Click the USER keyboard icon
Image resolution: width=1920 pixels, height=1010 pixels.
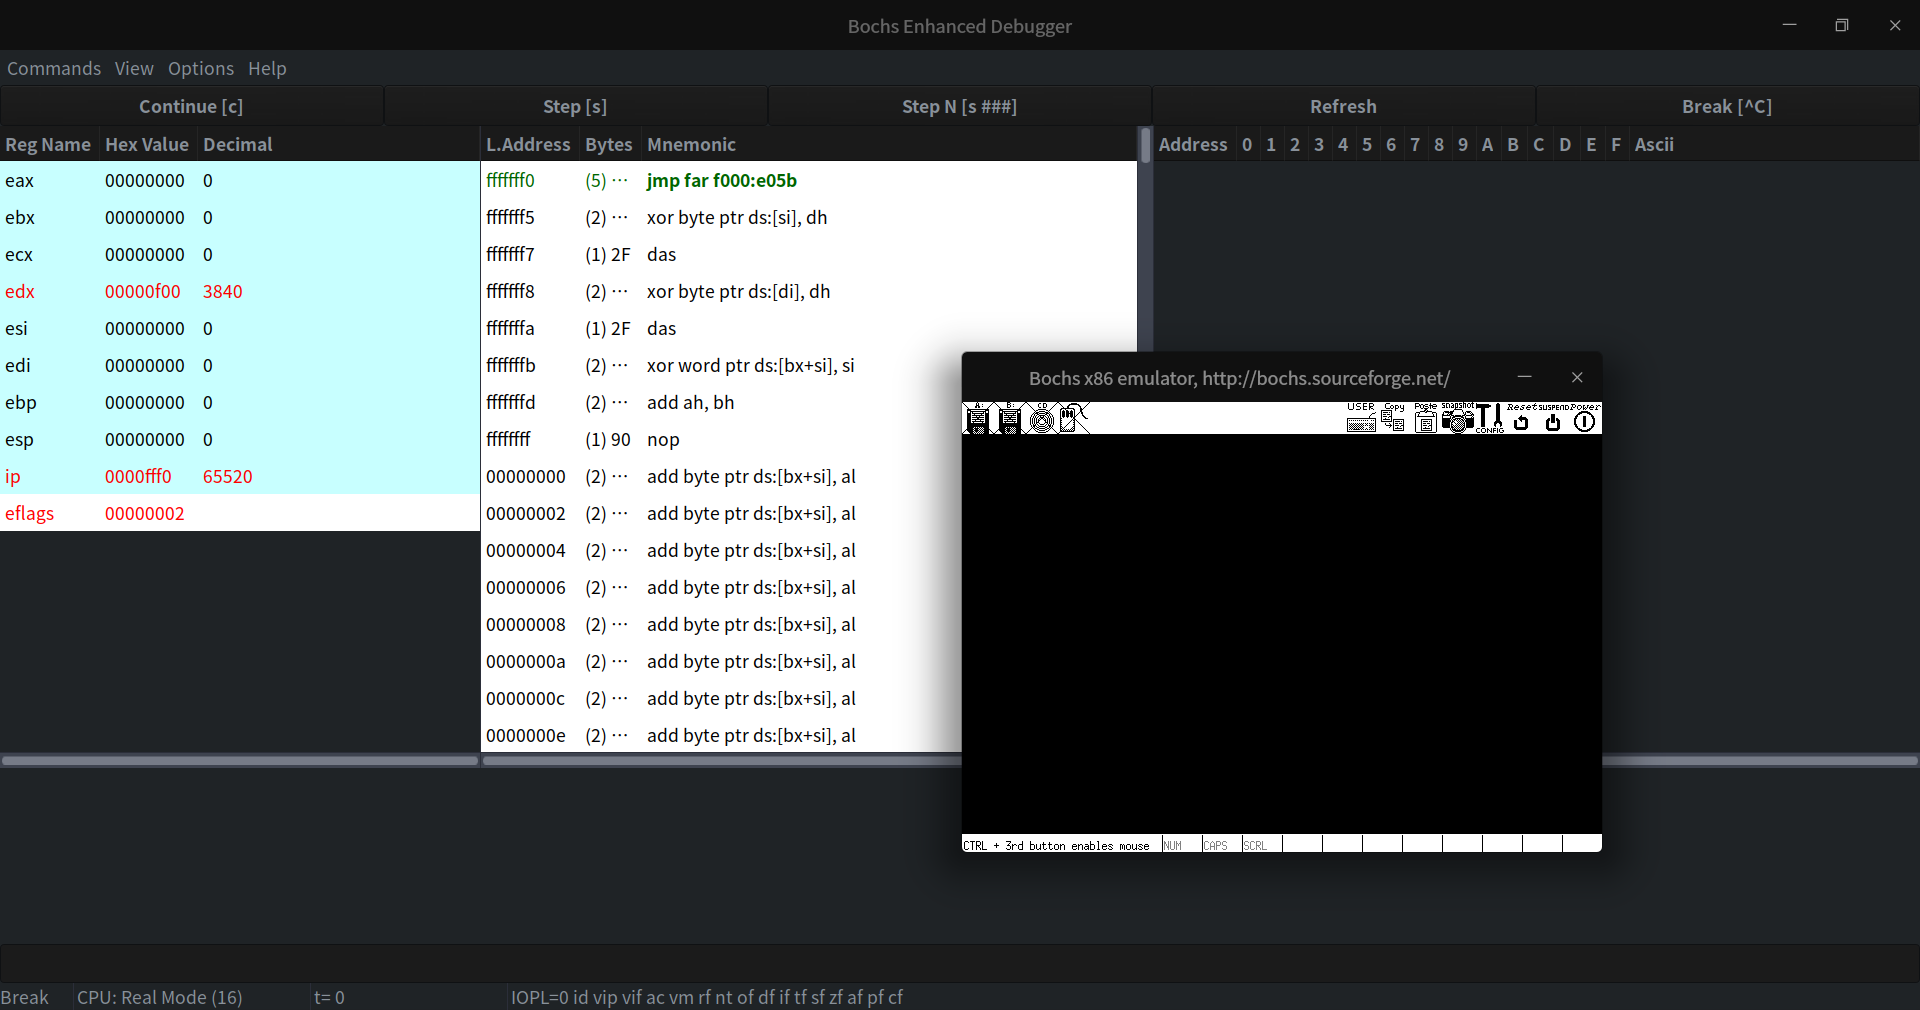pyautogui.click(x=1361, y=418)
